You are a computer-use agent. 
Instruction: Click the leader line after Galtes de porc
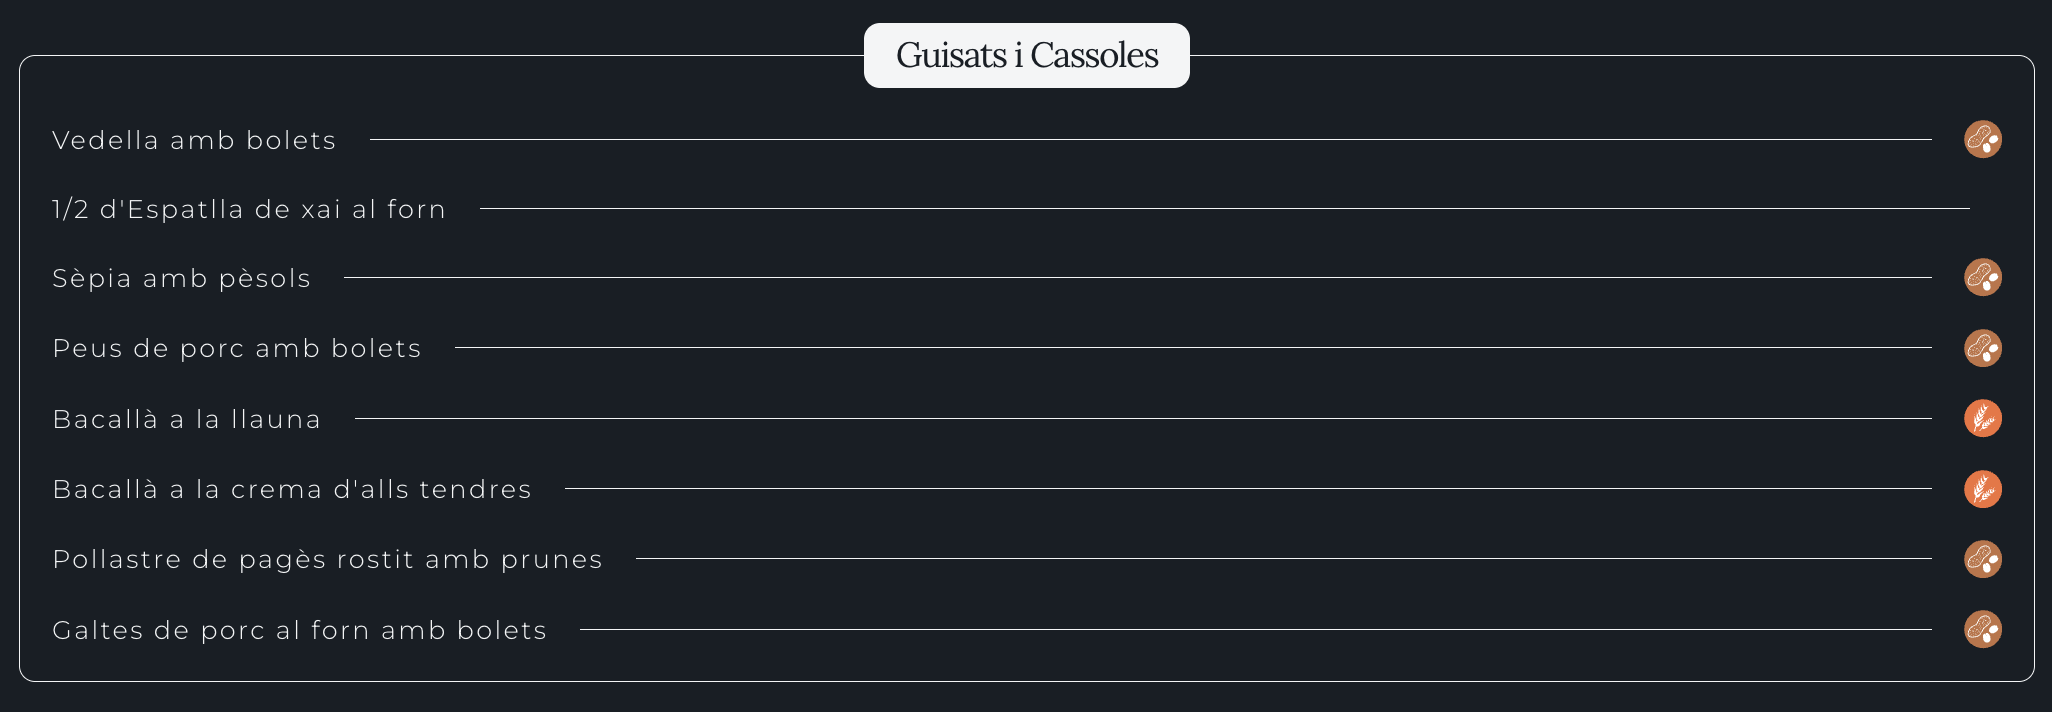(1255, 630)
